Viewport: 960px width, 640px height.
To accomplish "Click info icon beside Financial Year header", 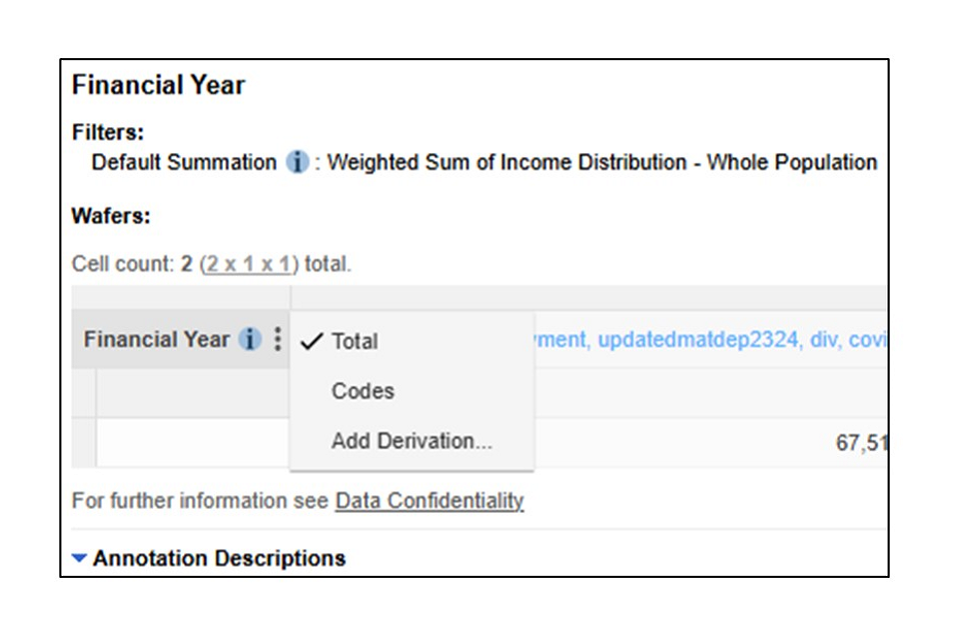I will (x=250, y=340).
